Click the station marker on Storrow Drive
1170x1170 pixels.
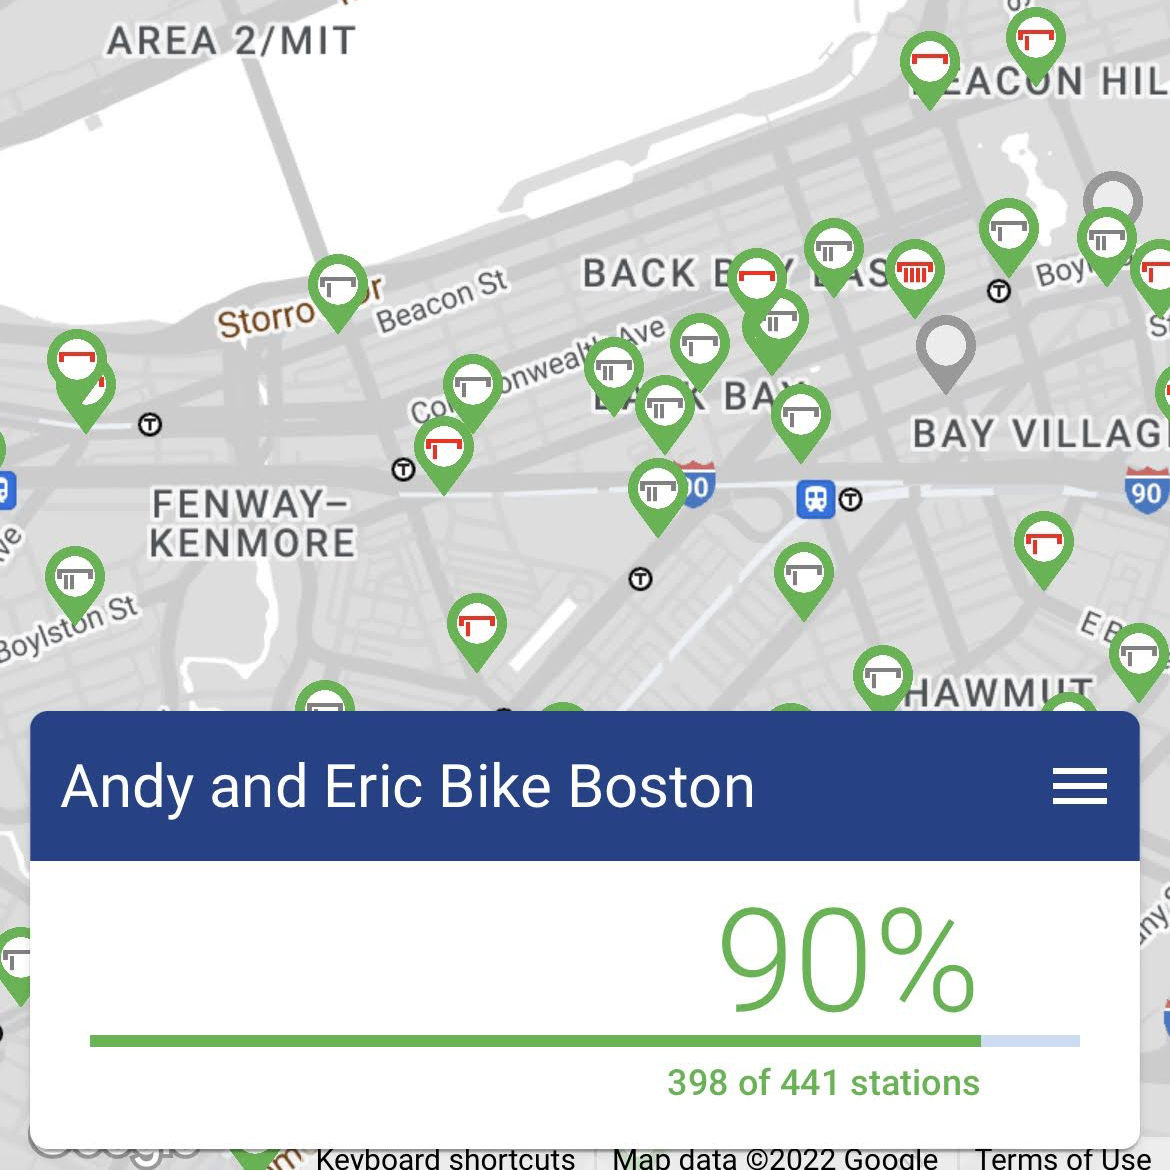pos(338,287)
